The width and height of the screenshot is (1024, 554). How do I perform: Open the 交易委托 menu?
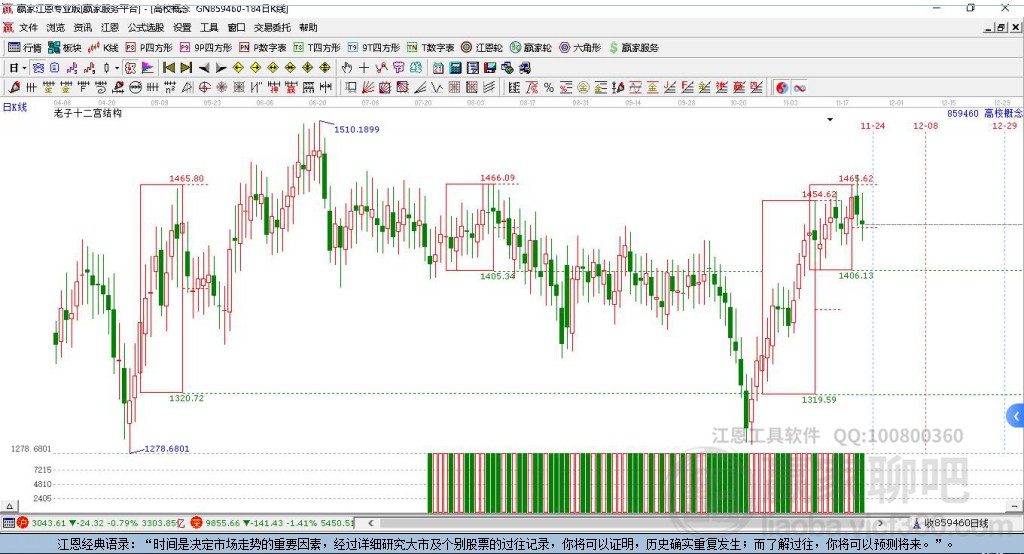pos(272,27)
